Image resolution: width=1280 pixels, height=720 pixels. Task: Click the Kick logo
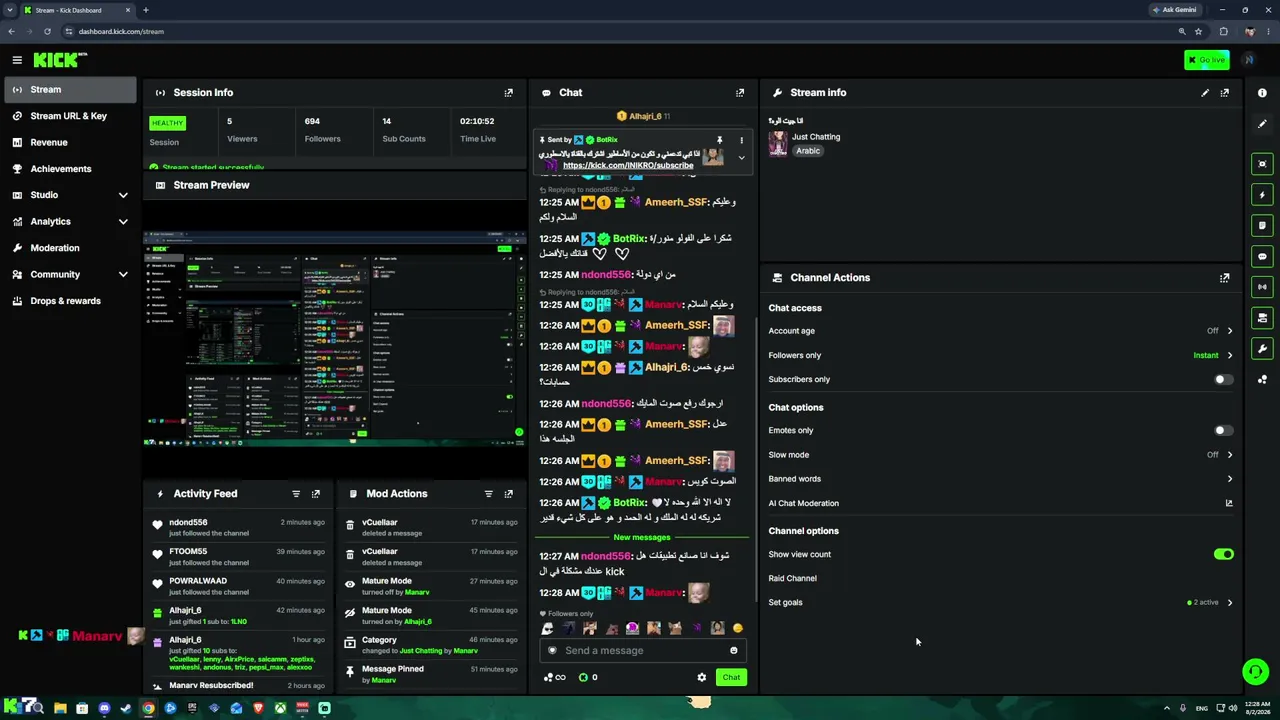click(60, 60)
